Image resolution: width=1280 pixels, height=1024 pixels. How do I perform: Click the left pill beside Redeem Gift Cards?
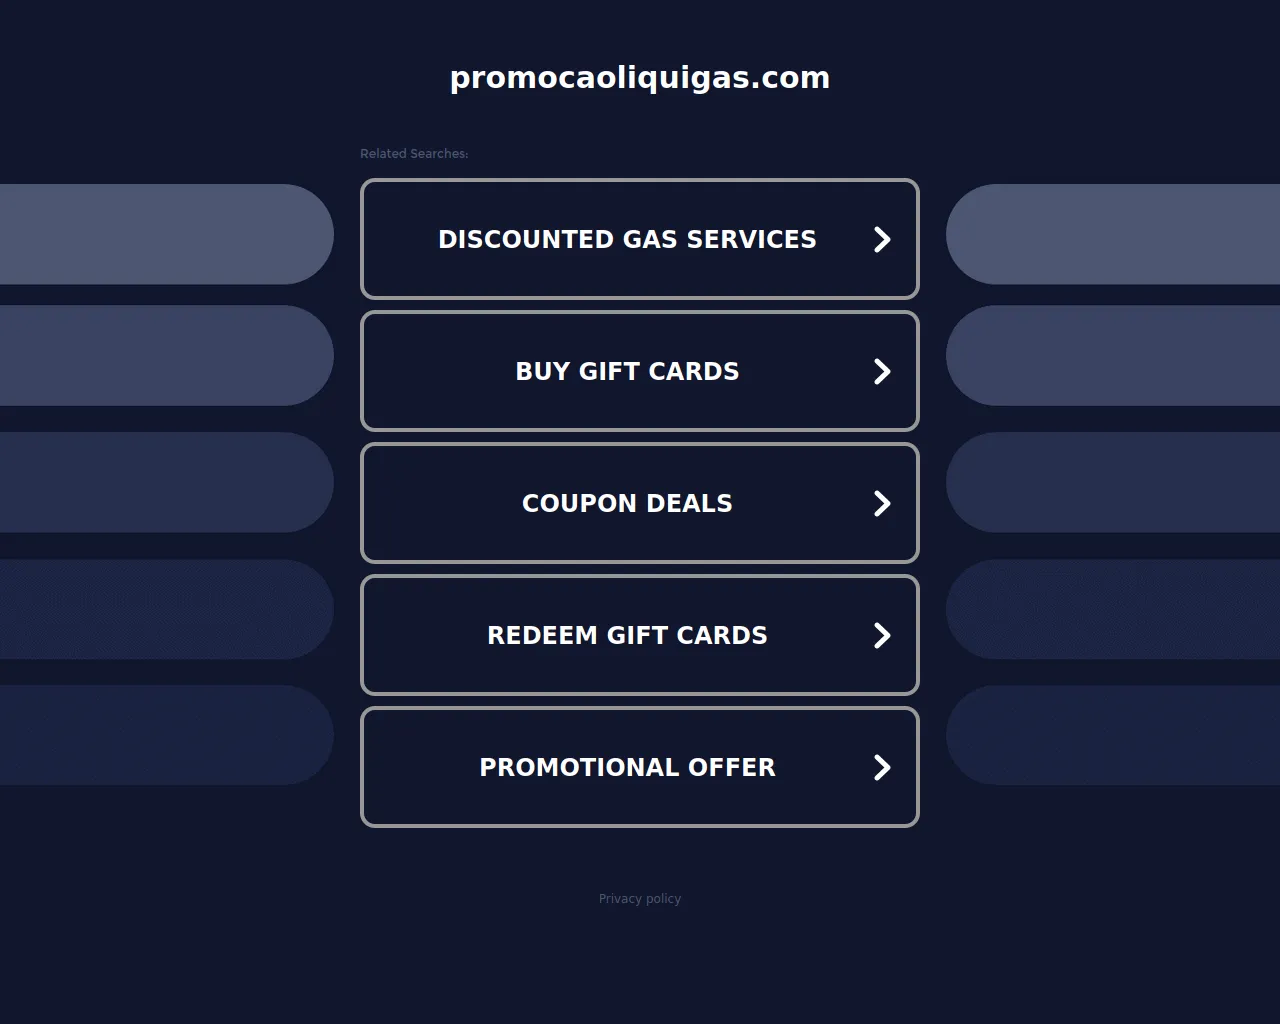(165, 609)
